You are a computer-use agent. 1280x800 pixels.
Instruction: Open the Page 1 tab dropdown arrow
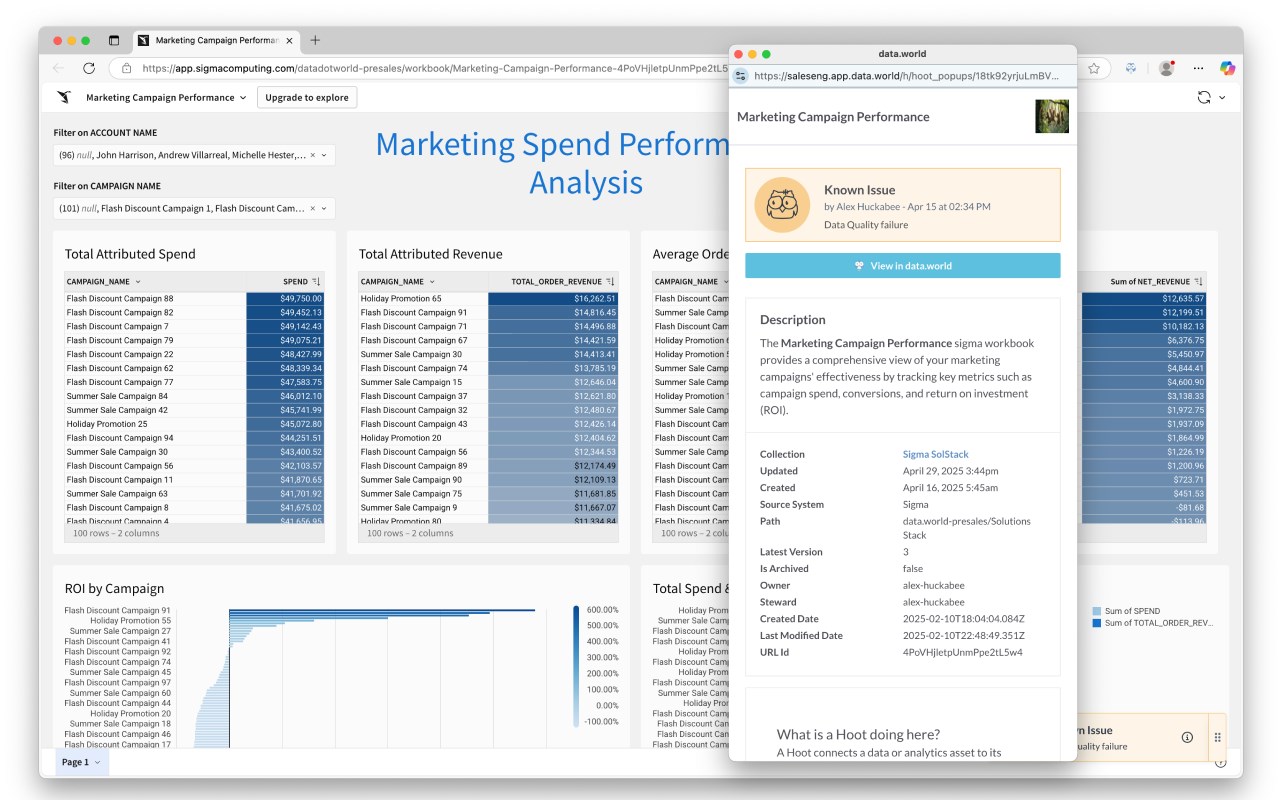click(97, 763)
